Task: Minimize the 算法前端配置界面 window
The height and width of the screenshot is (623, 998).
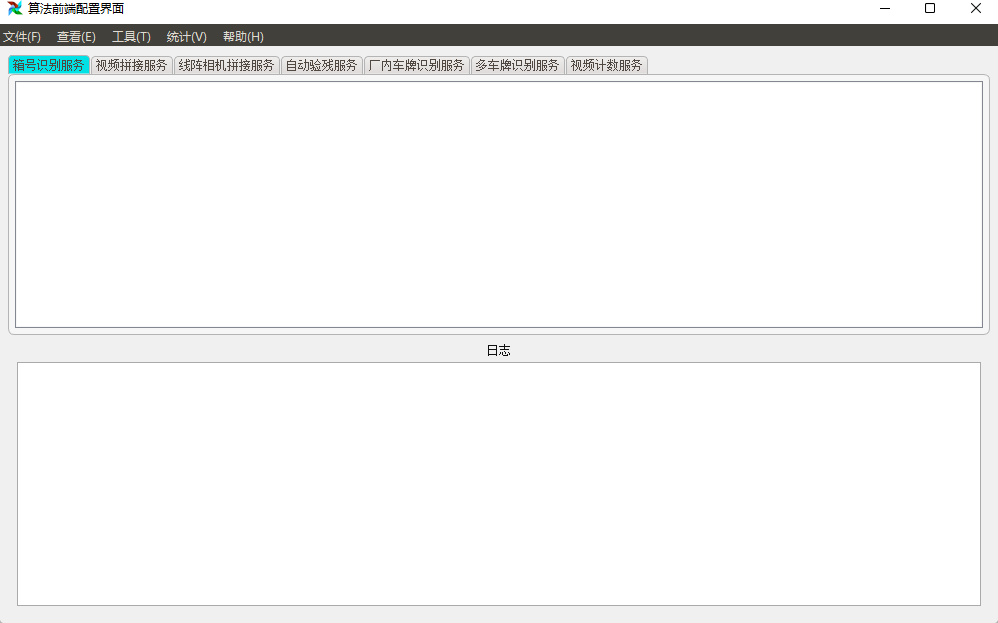Action: point(885,8)
